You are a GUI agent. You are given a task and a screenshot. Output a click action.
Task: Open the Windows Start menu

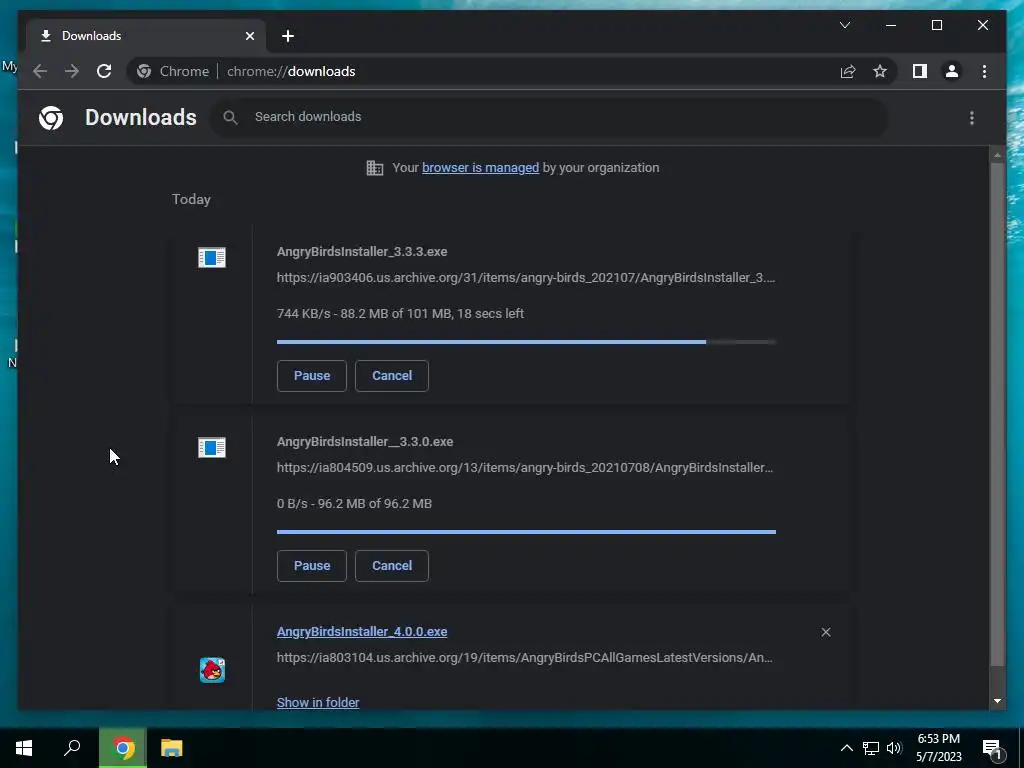24,748
